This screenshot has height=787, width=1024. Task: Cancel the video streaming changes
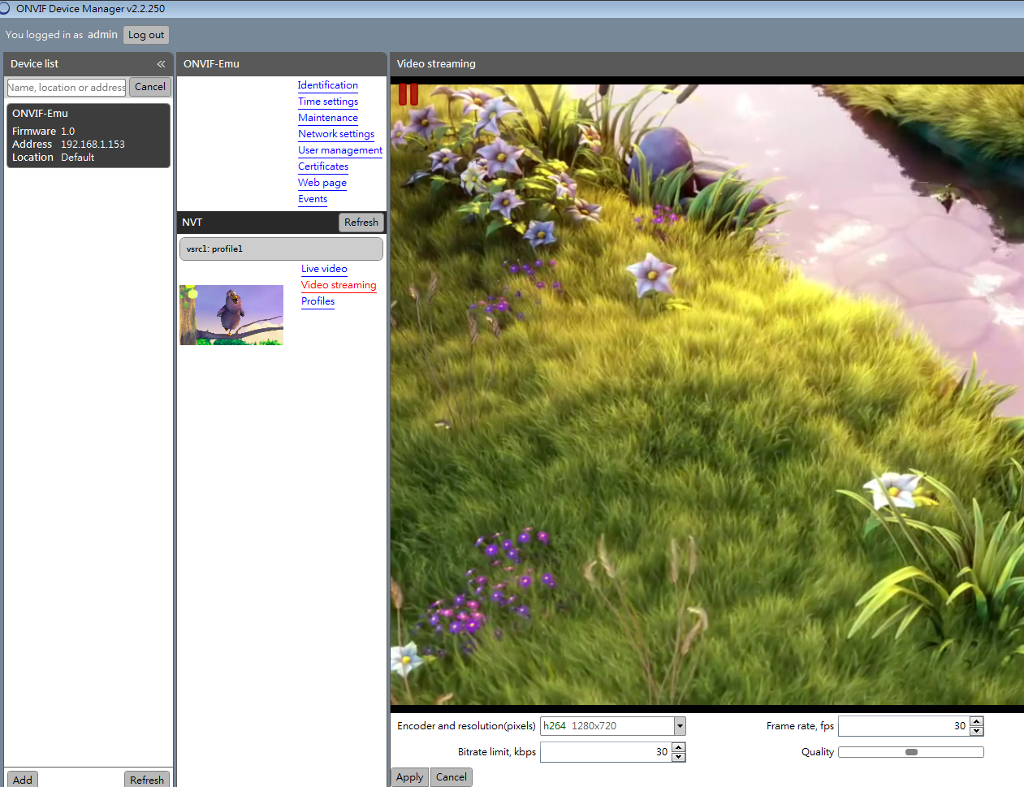click(451, 777)
